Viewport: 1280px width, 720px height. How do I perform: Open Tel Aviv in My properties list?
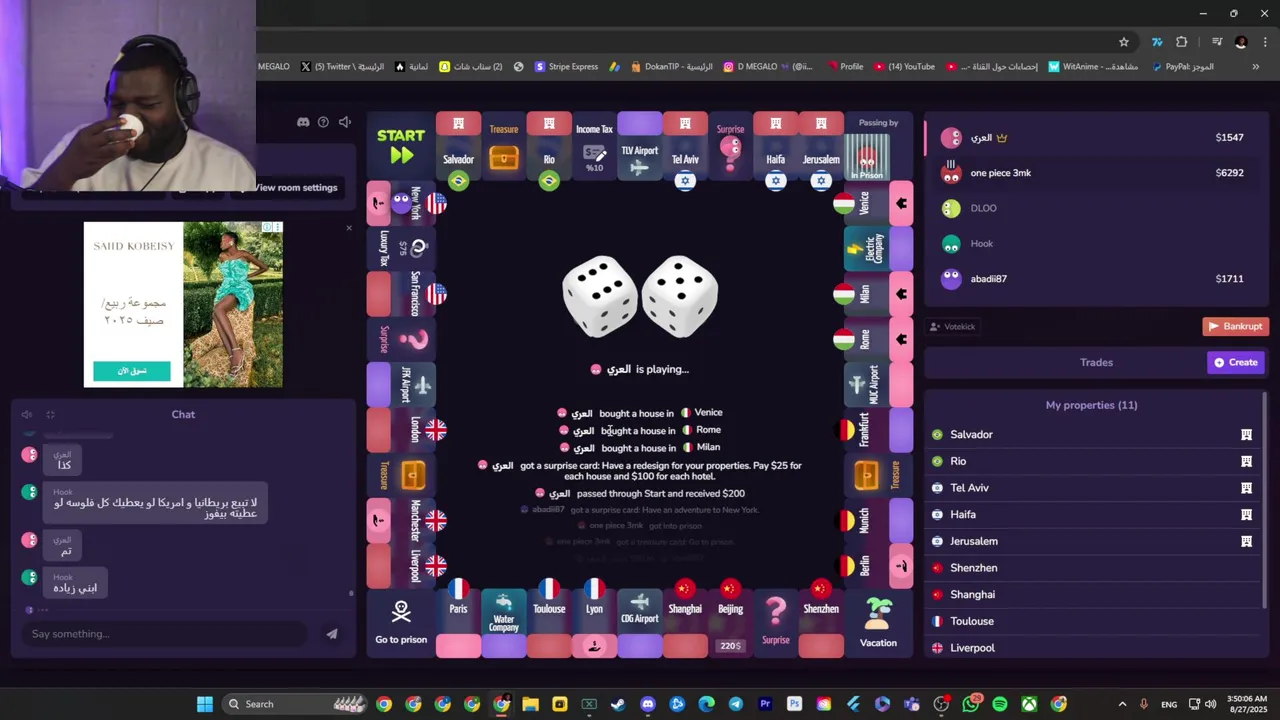point(1091,488)
